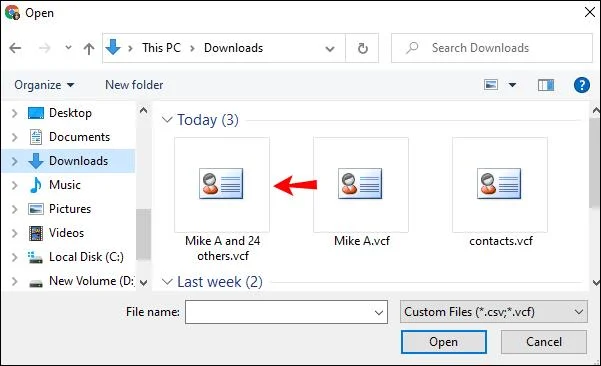Collapse the Today (3) group

click(x=167, y=120)
